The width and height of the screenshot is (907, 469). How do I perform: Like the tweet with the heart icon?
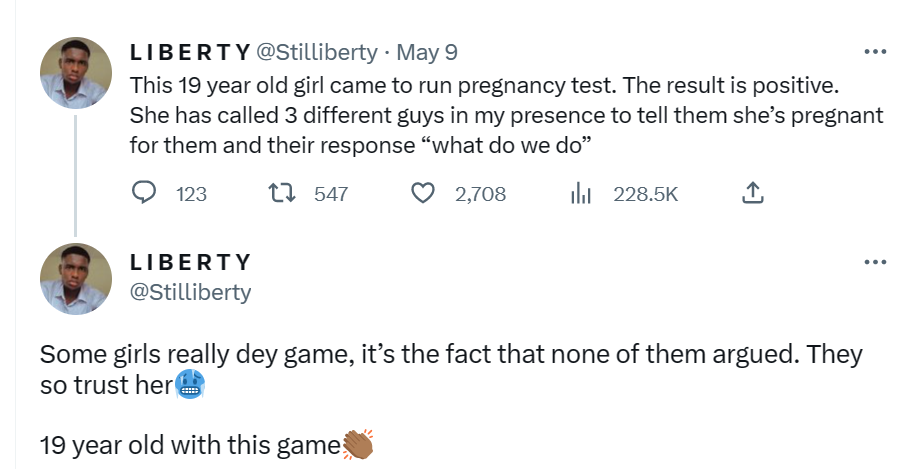(x=423, y=194)
